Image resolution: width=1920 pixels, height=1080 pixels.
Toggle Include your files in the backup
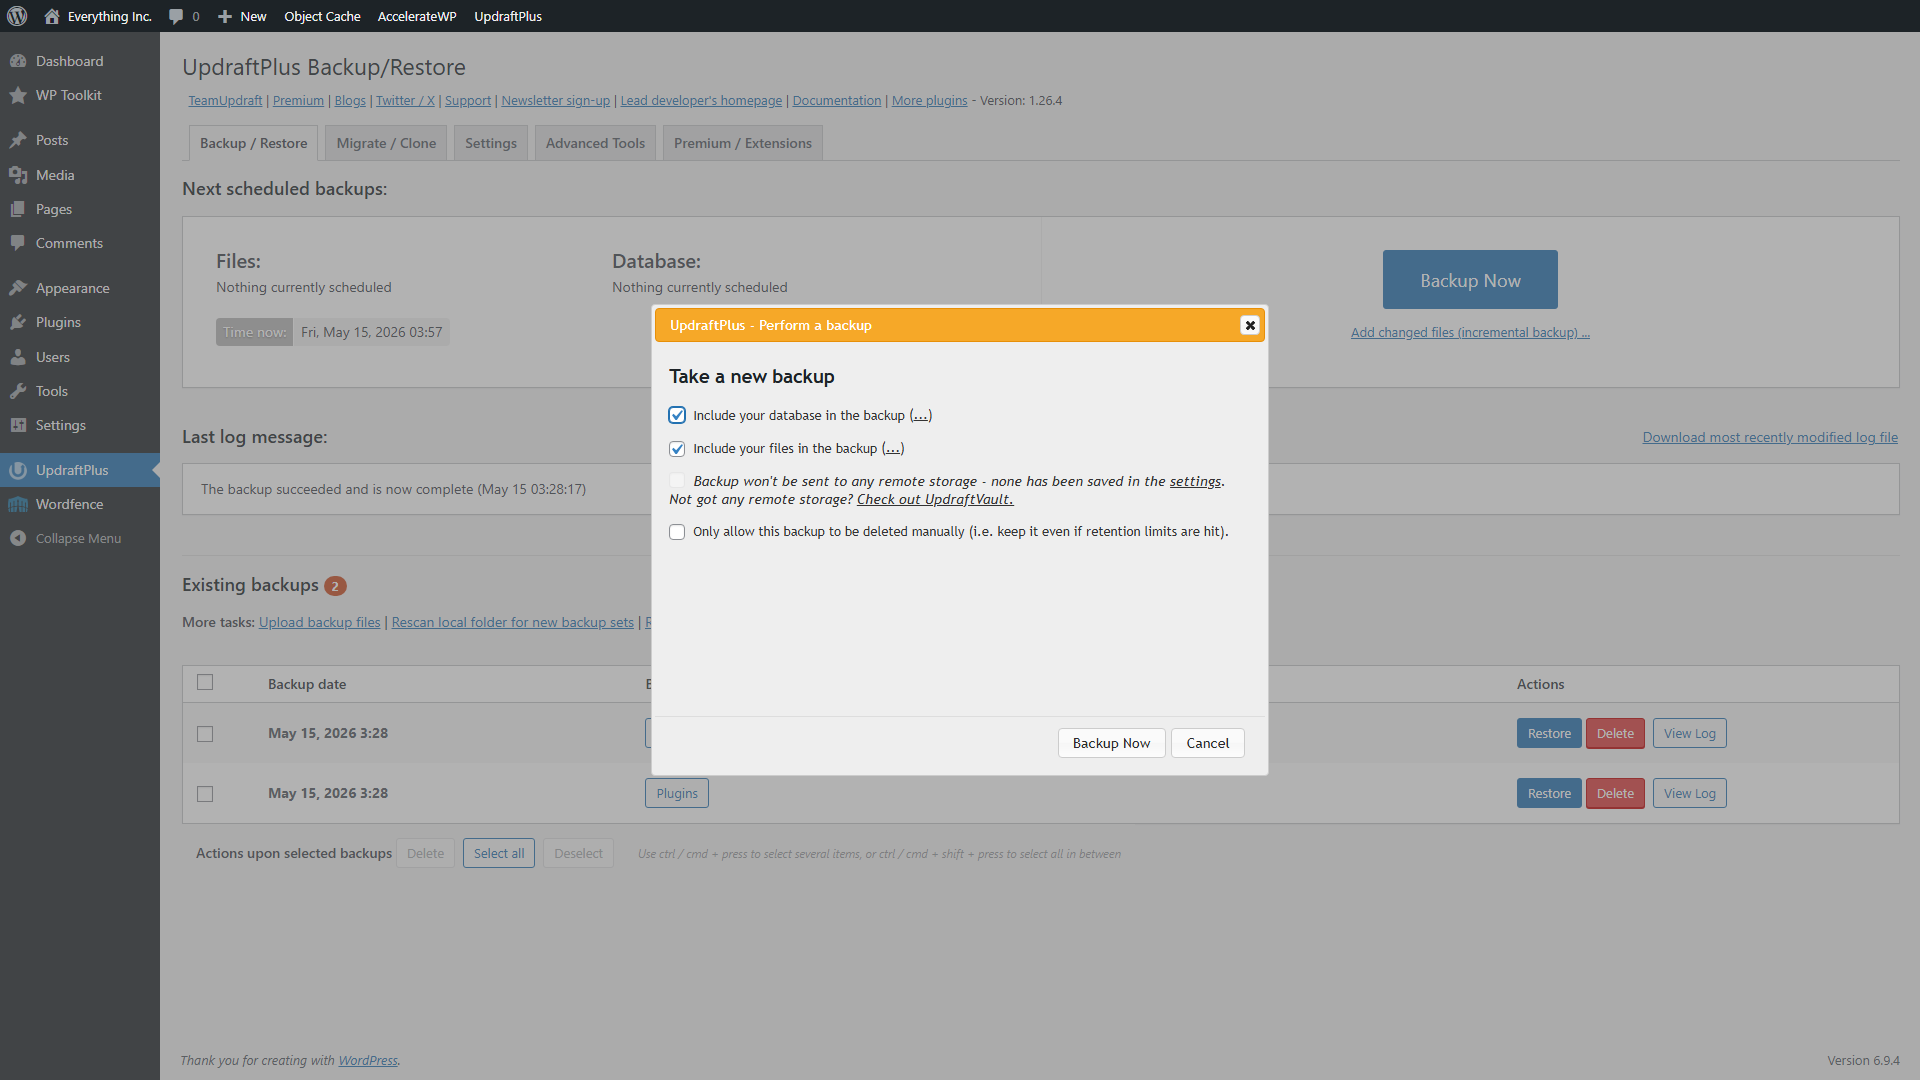click(677, 449)
